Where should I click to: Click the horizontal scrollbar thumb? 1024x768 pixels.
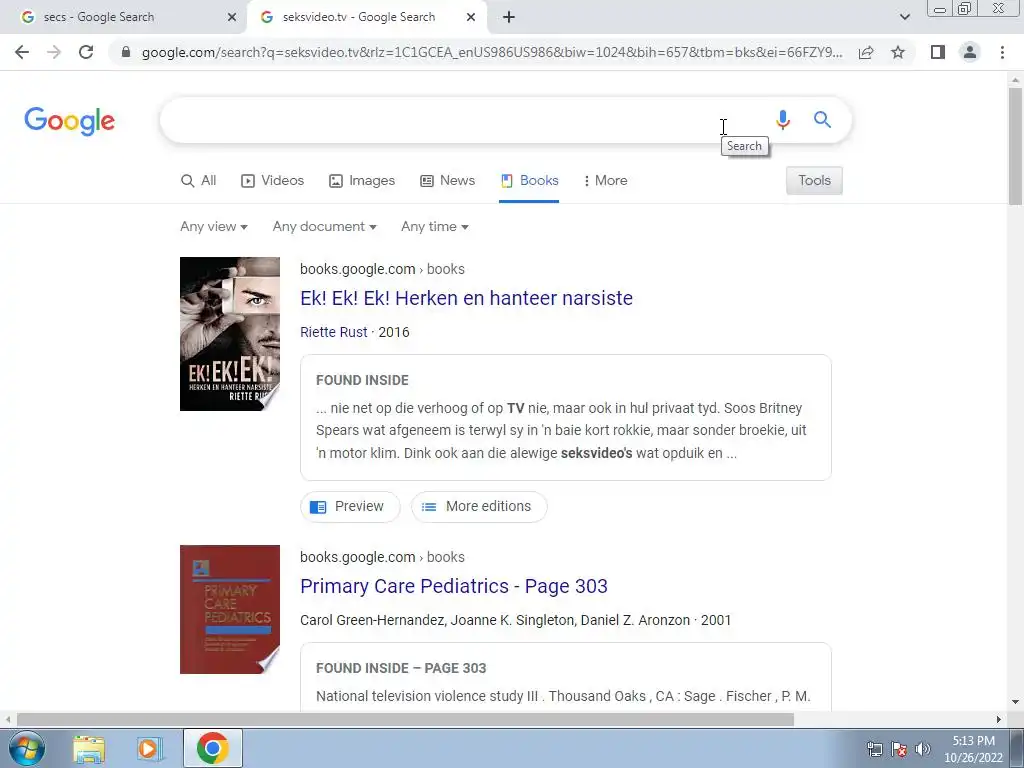(405, 720)
